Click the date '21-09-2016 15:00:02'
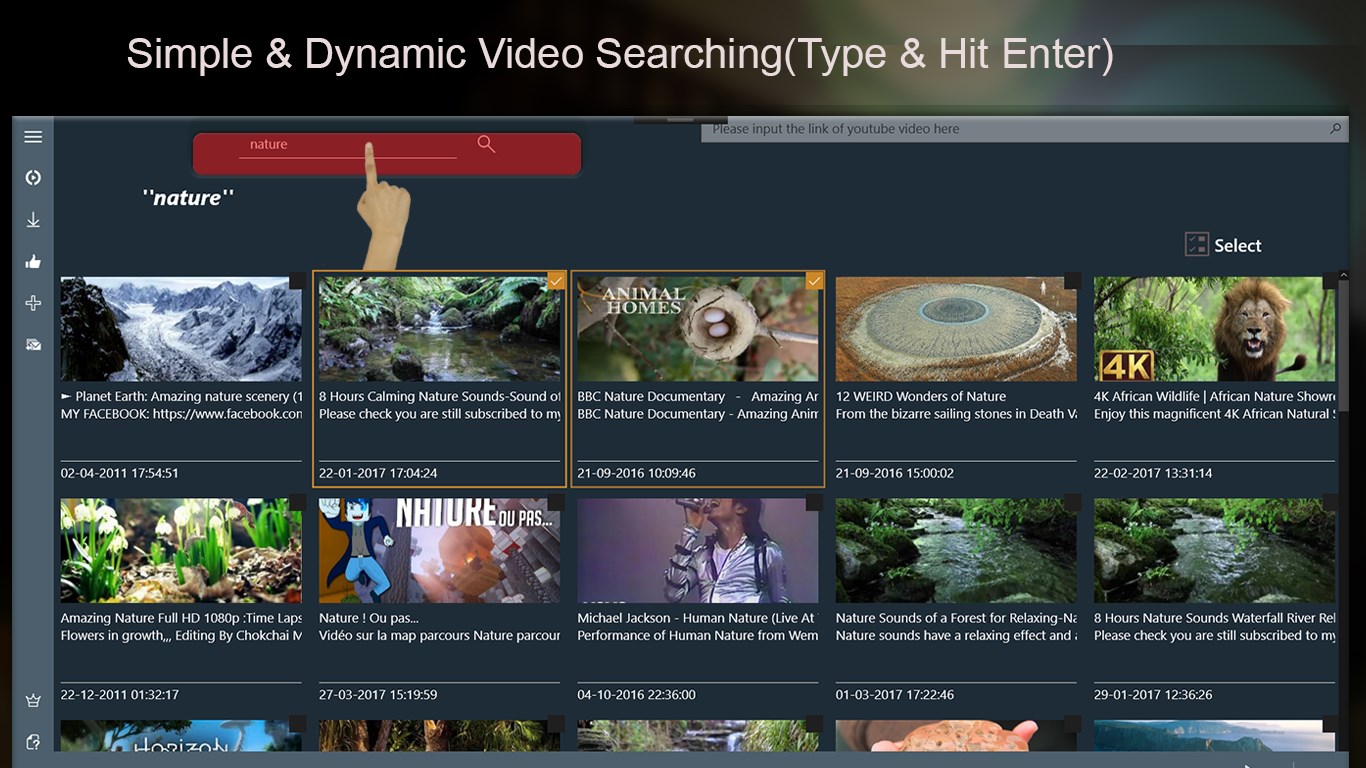 (895, 473)
